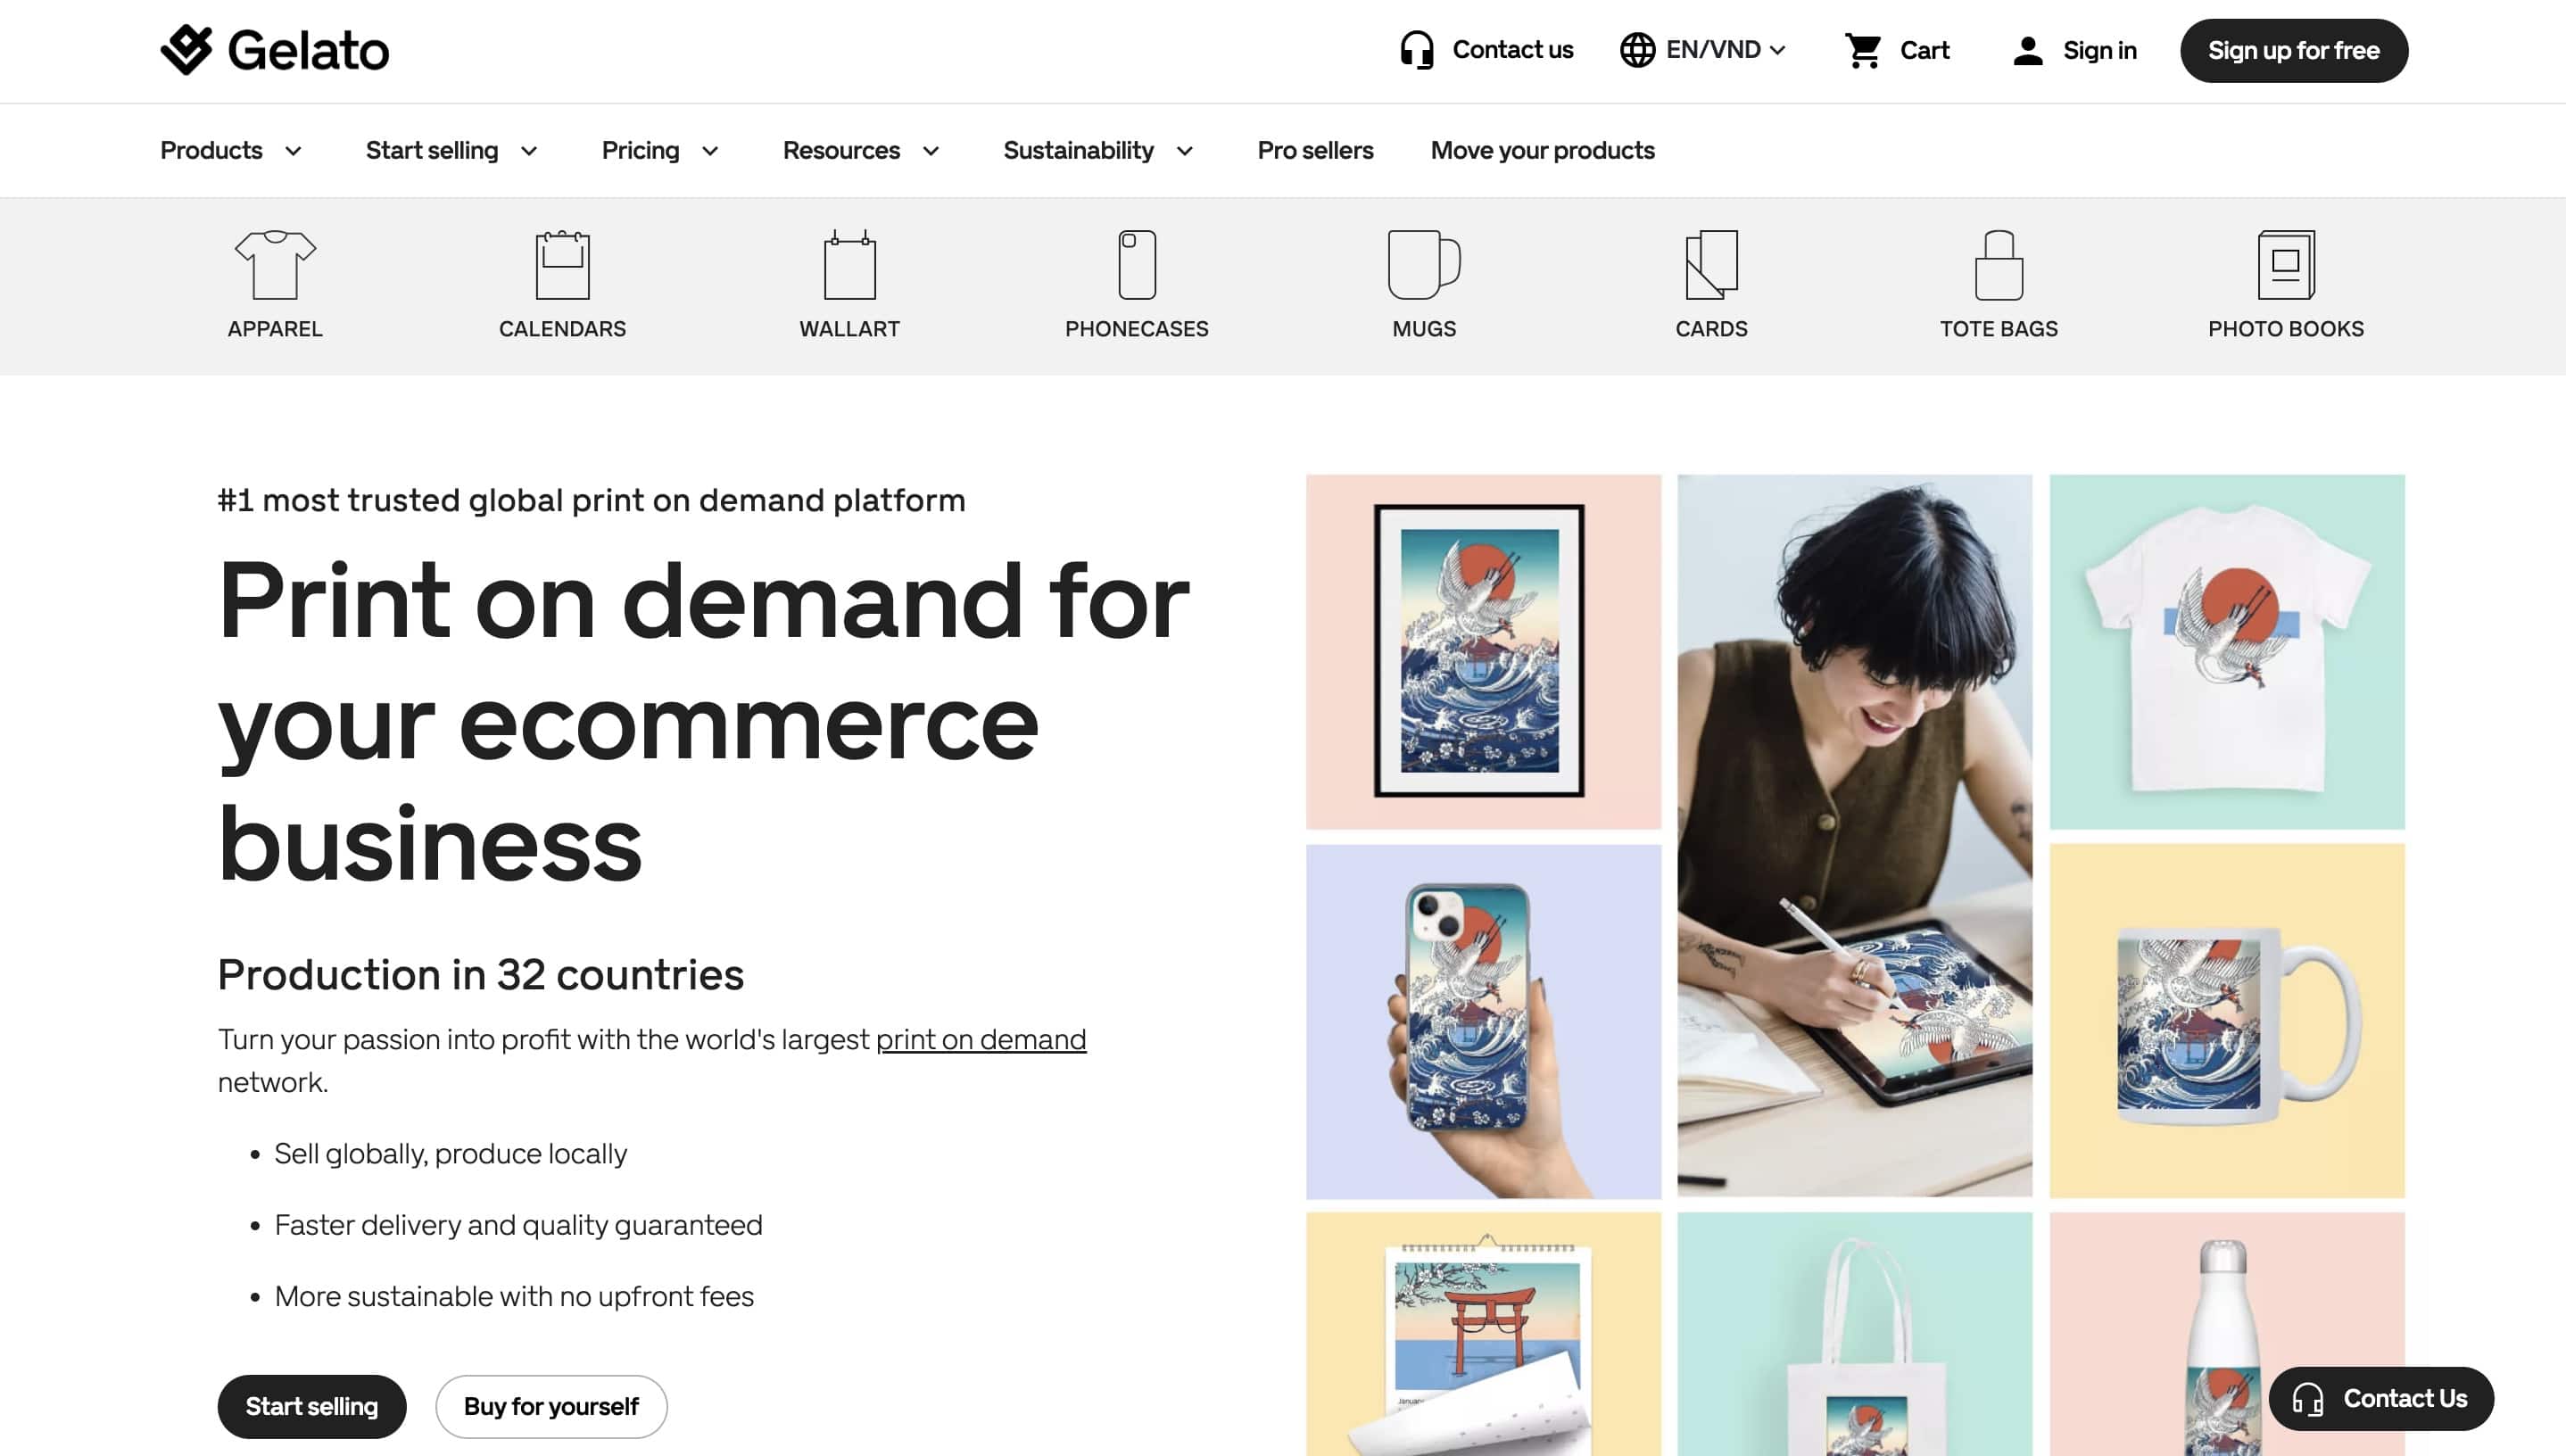Image resolution: width=2566 pixels, height=1456 pixels.
Task: Select the Phonecases category icon
Action: [x=1137, y=265]
